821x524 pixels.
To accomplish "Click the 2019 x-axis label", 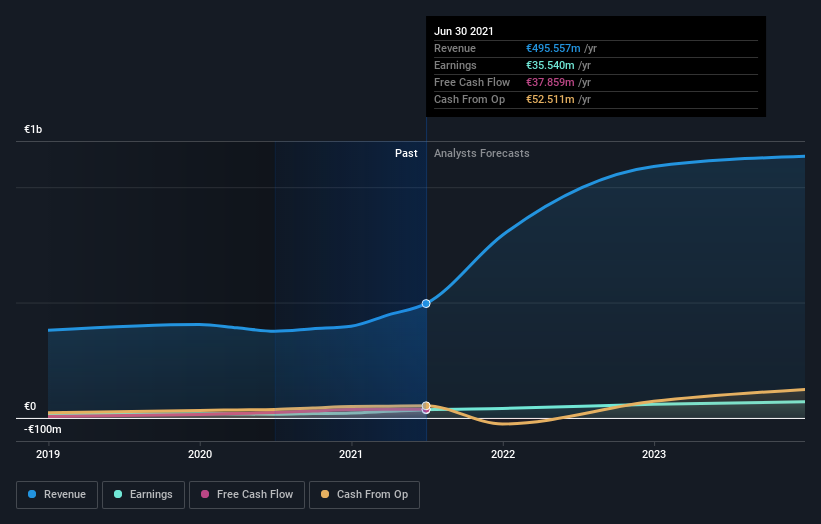I will point(48,454).
